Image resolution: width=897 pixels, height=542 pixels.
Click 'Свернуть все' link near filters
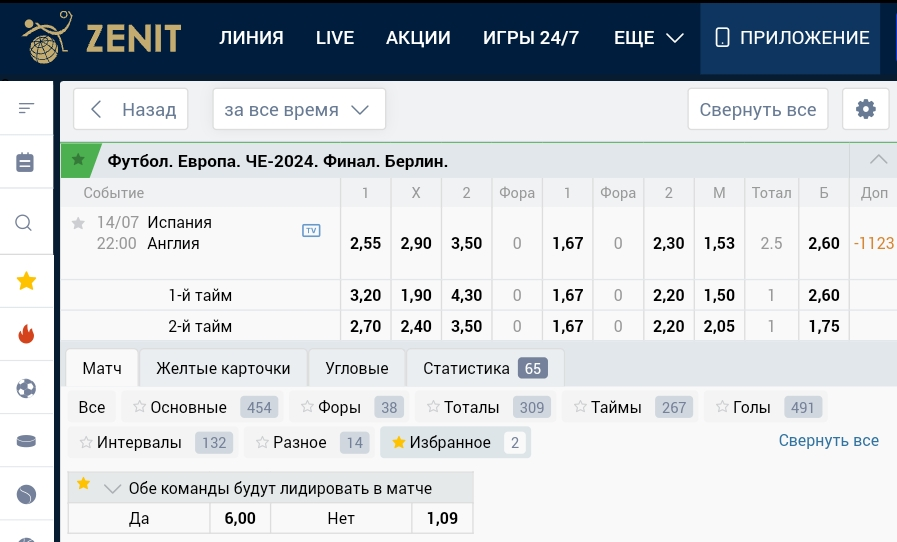pyautogui.click(x=828, y=440)
